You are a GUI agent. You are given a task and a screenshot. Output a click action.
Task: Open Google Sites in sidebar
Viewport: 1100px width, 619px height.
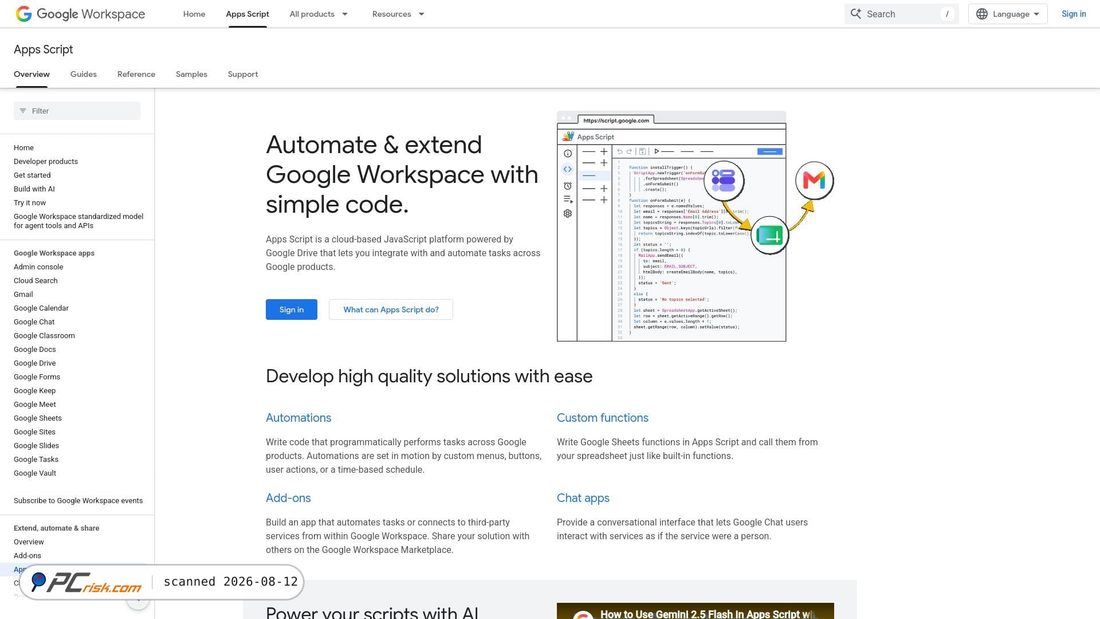(x=34, y=432)
